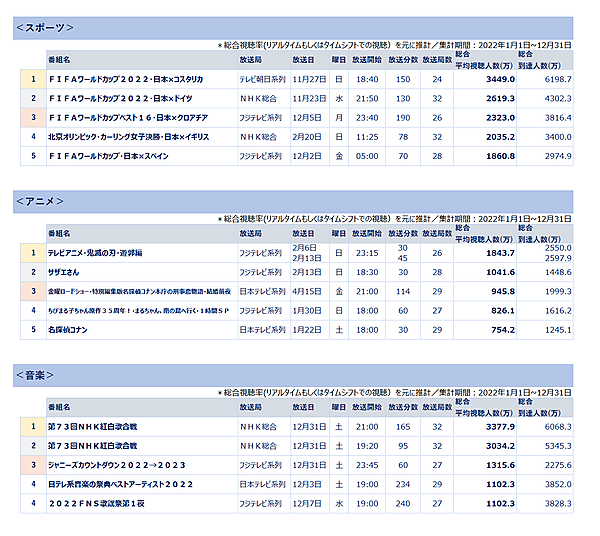Image resolution: width=600 pixels, height=536 pixels.
Task: Click the 2974.9 reach value
Action: coord(558,156)
